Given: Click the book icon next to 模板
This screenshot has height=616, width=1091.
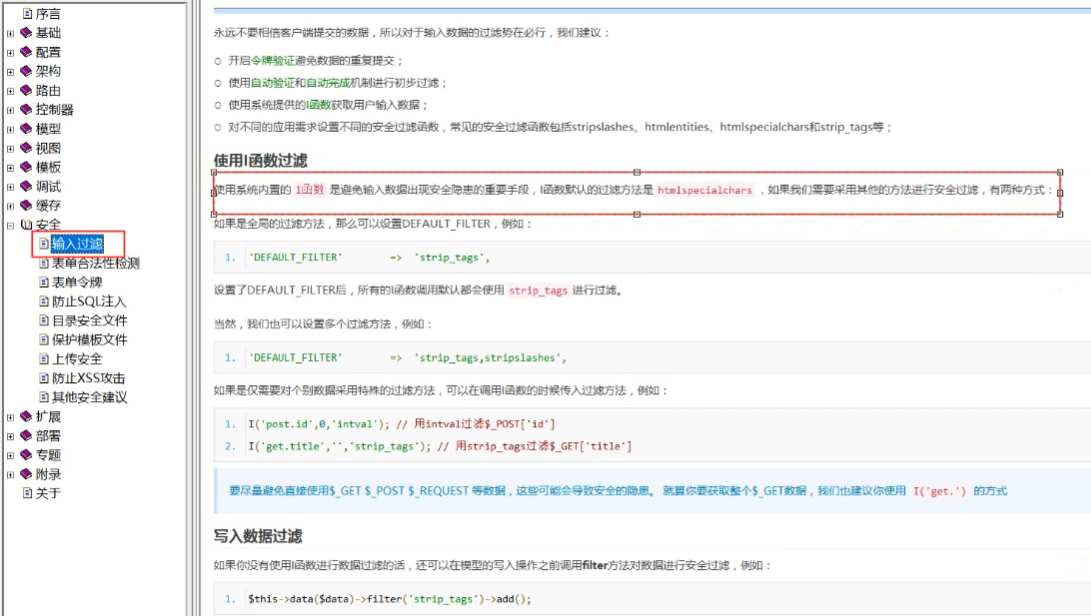Looking at the screenshot, I should pos(26,167).
